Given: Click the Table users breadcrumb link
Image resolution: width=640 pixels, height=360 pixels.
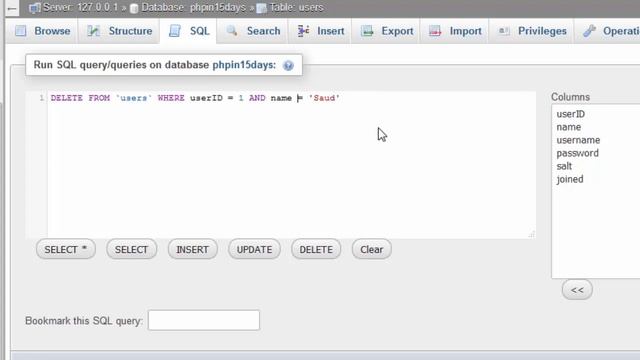Looking at the screenshot, I should pos(296,8).
